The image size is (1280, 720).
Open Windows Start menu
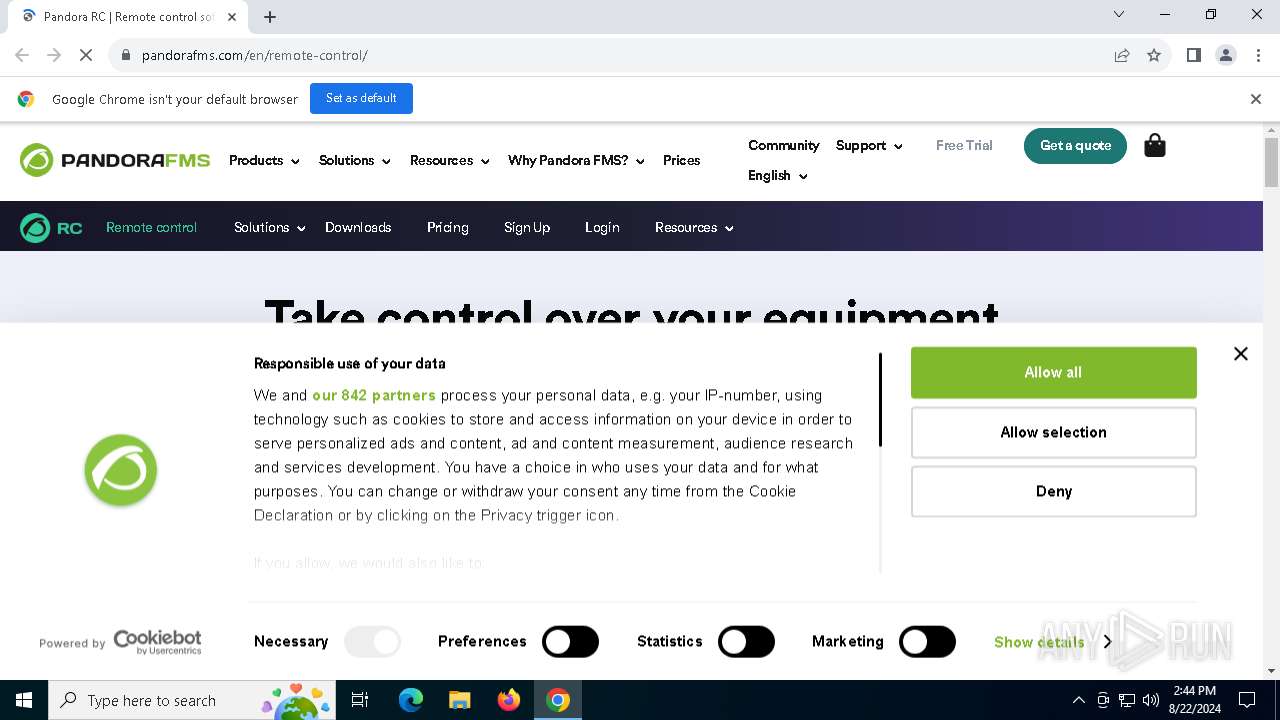[x=23, y=700]
